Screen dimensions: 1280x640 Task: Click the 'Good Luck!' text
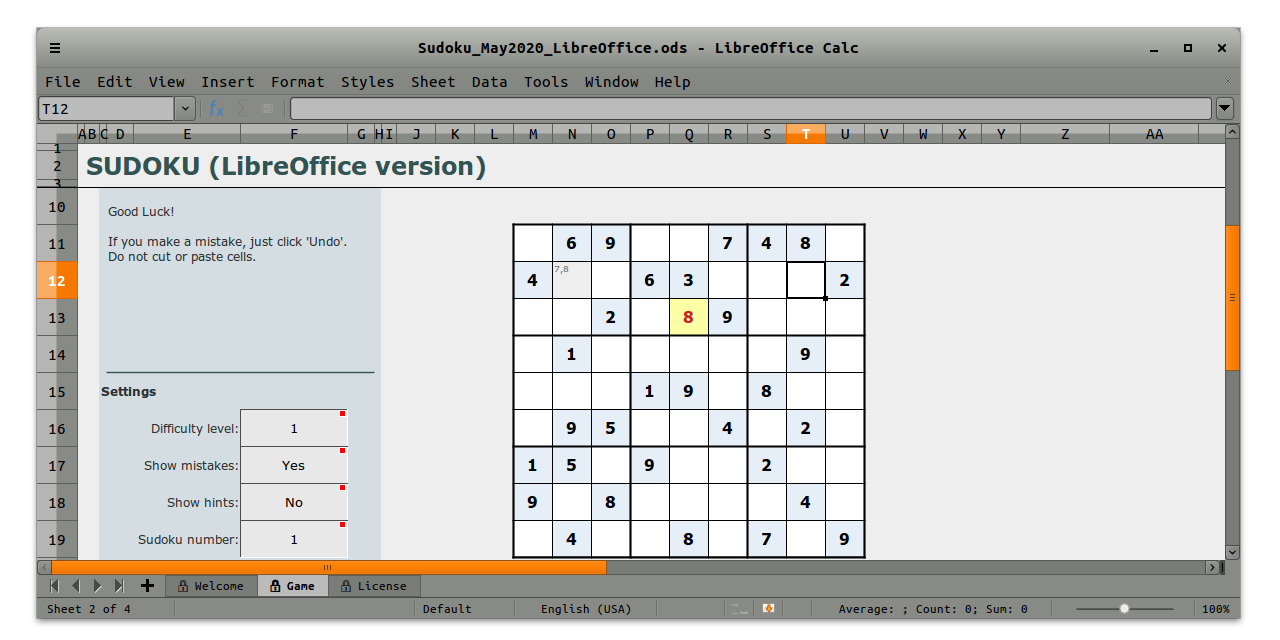tap(141, 212)
